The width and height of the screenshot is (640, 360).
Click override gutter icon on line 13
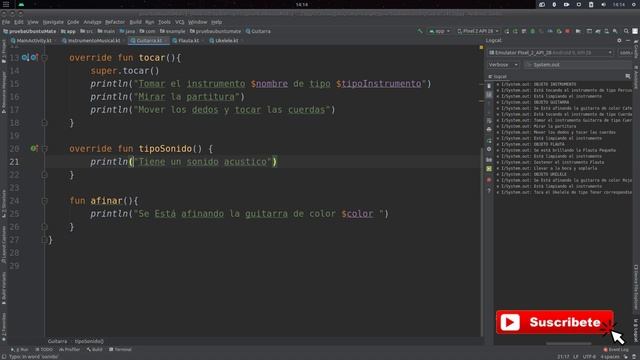[34, 58]
